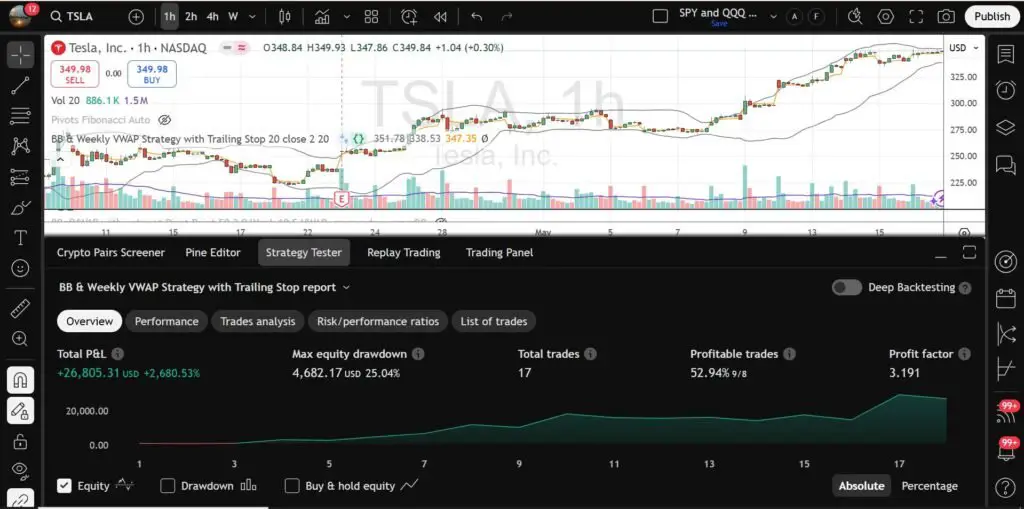Open the indicators menu
Screen dimensions: 1024x509
[322, 17]
